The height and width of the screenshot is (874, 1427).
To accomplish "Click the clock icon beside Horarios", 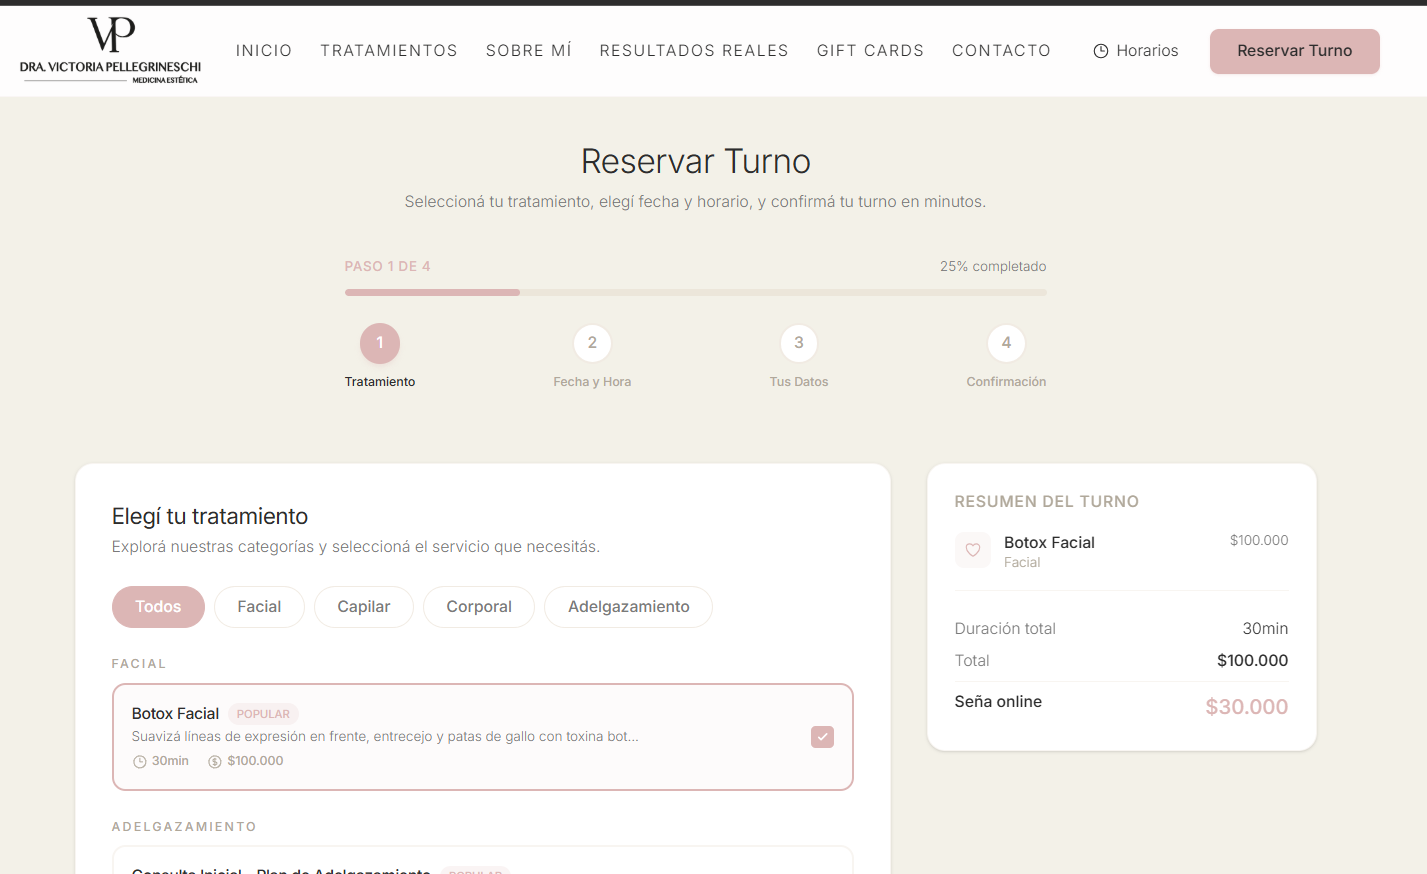I will (1101, 51).
